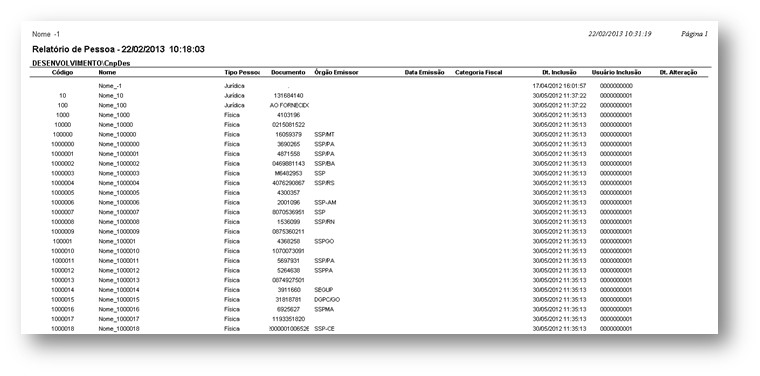This screenshot has width=760, height=376.
Task: Click the Nome_100000 name cell
Action: (x=117, y=134)
